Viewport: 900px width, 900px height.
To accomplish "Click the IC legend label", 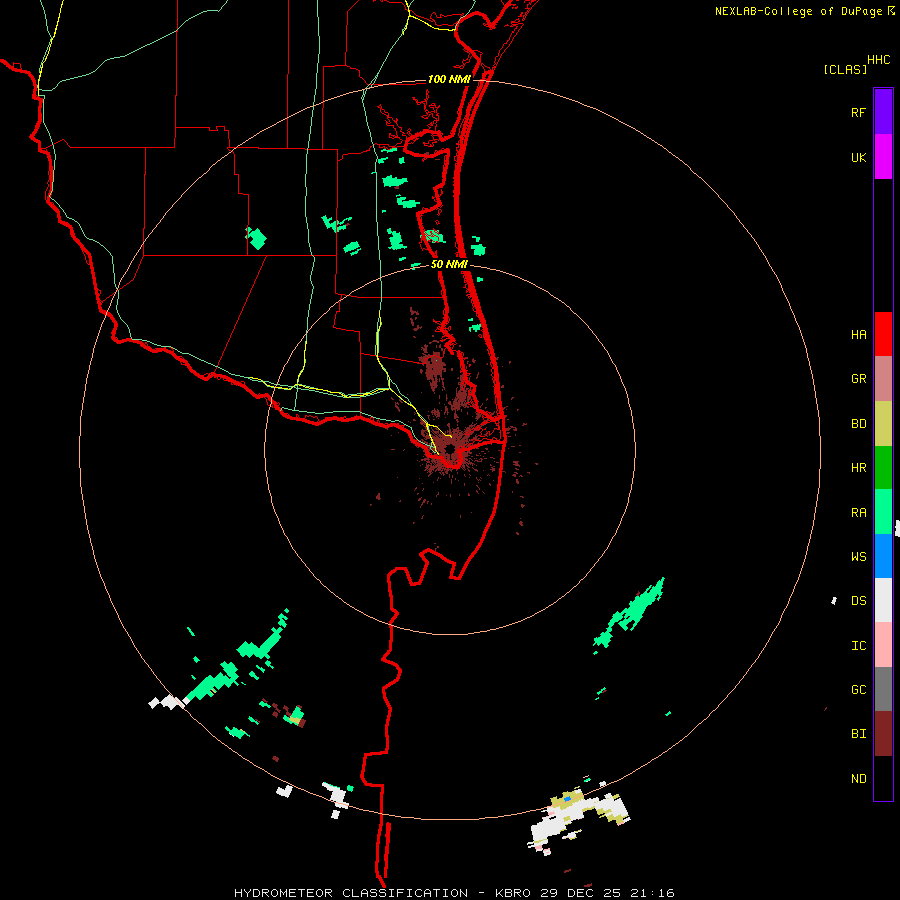I will [x=858, y=646].
